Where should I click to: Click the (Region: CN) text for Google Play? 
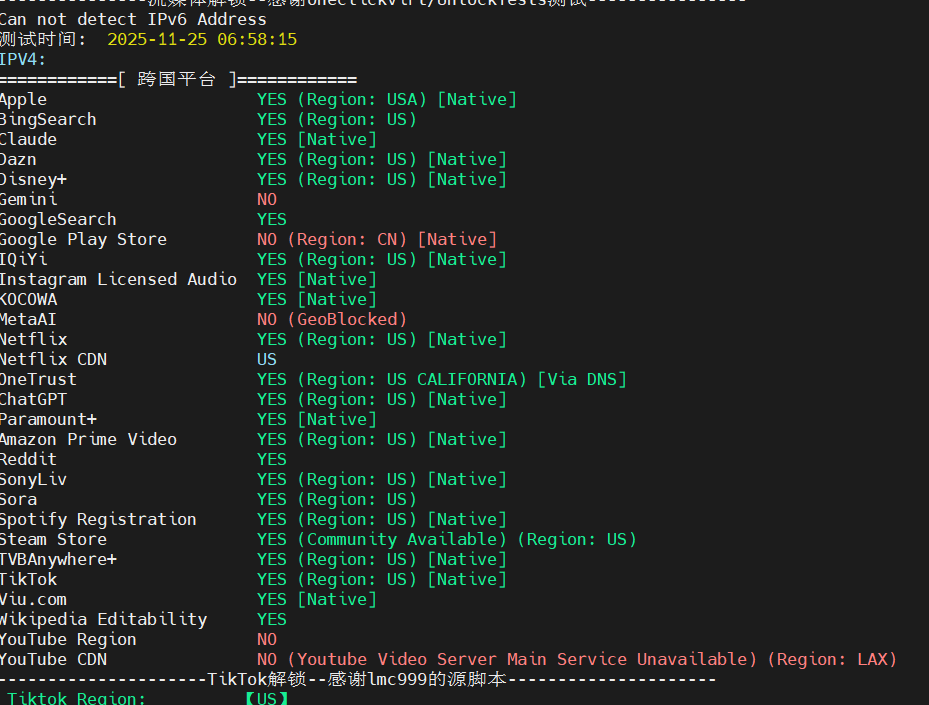[346, 240]
